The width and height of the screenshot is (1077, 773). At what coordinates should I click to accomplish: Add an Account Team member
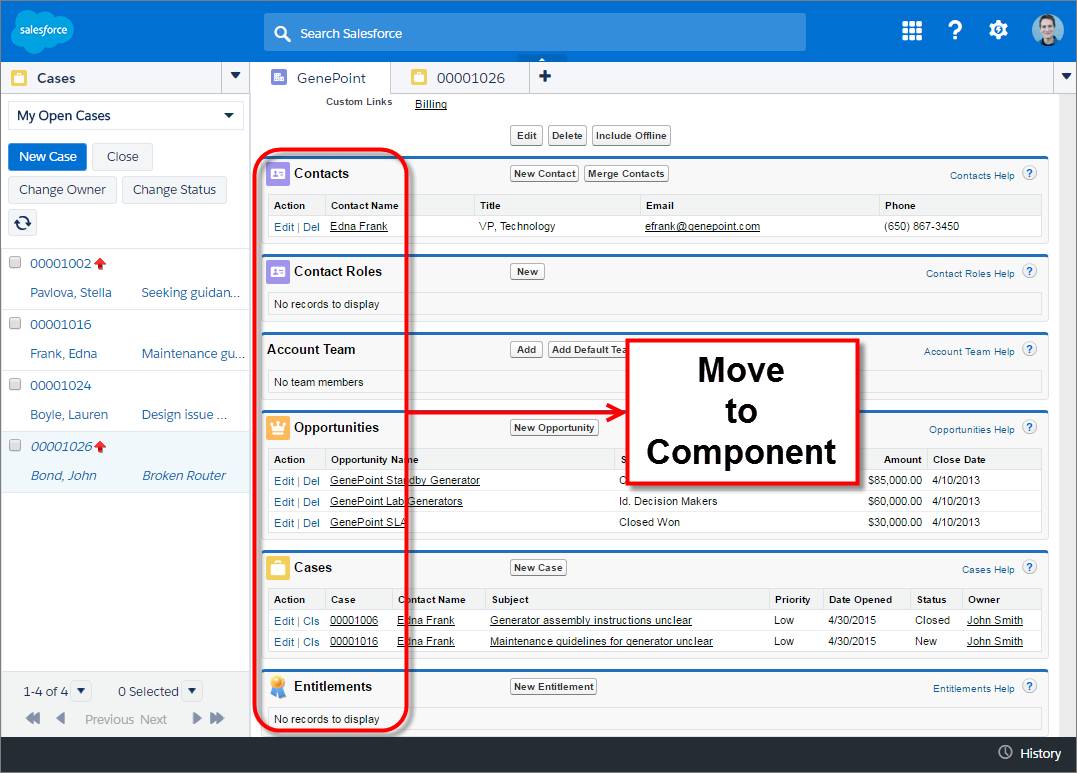526,350
